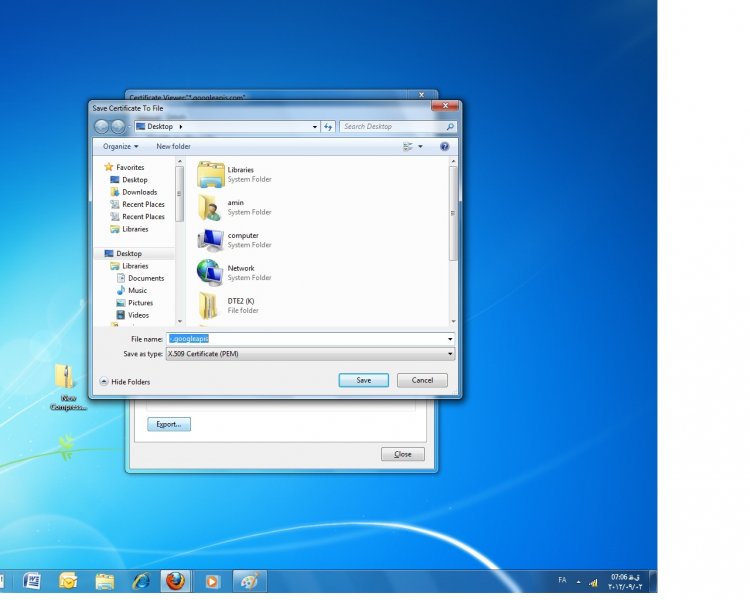
Task: Select Pictures in navigation tree
Action: [135, 303]
